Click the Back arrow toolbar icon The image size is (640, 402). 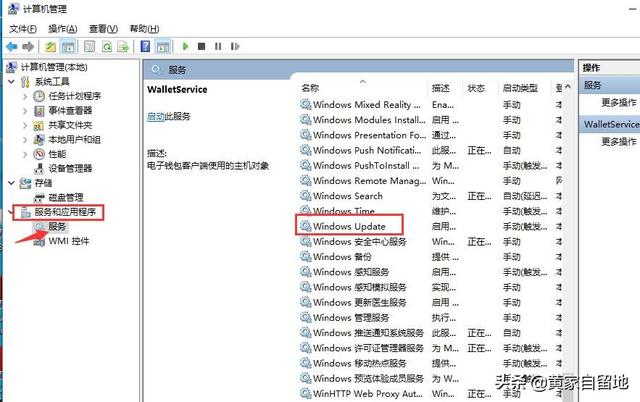point(11,47)
